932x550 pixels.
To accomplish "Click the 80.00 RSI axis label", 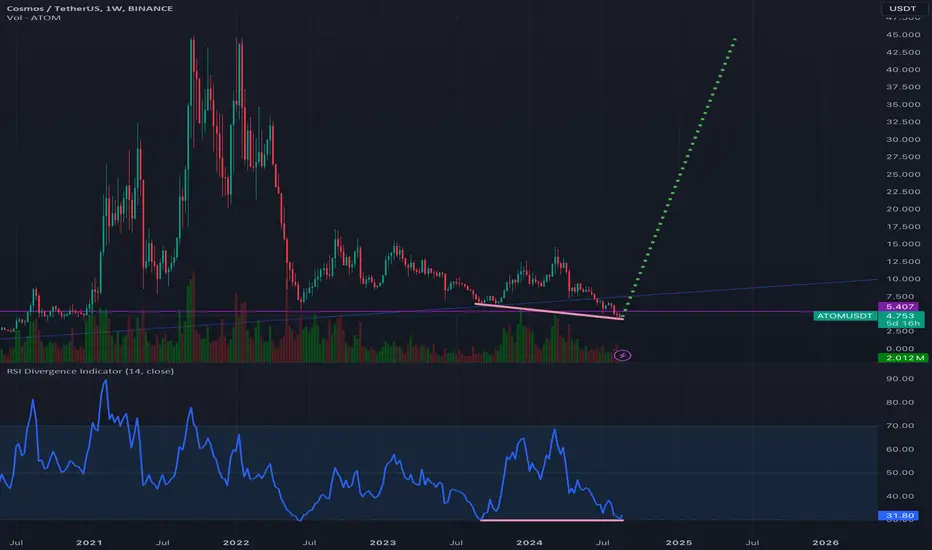I will [x=900, y=403].
